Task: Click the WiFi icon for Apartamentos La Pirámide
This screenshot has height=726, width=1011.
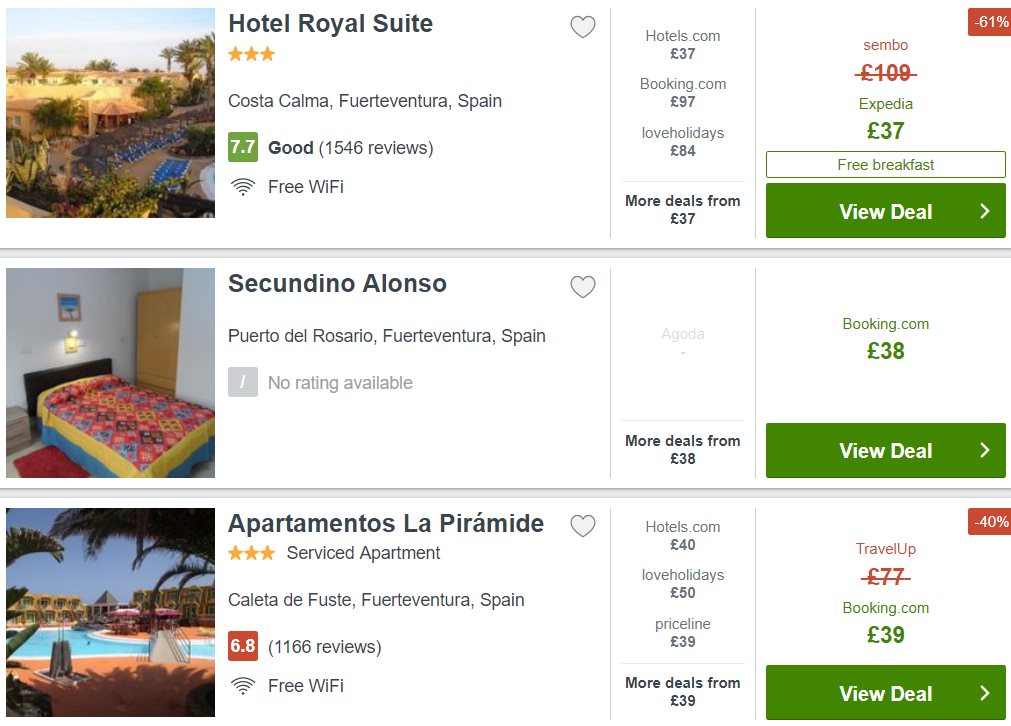Action: tap(243, 686)
